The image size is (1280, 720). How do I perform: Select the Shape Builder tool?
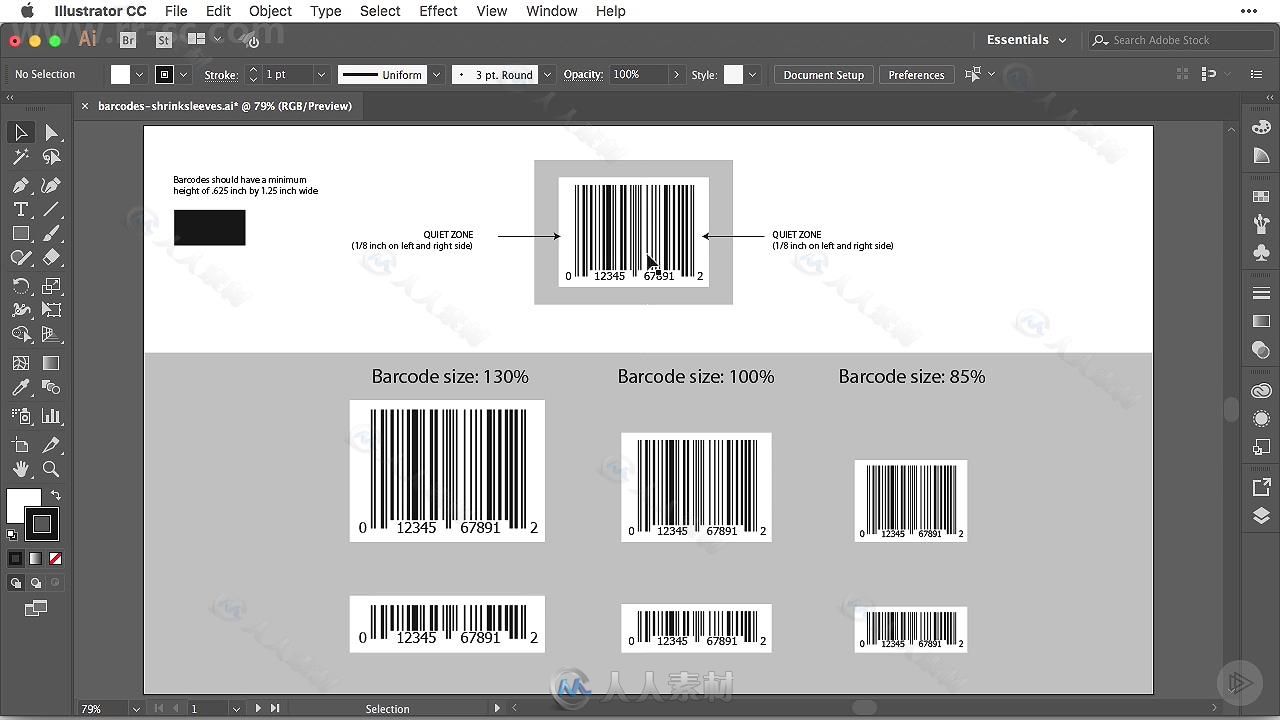tap(21, 334)
